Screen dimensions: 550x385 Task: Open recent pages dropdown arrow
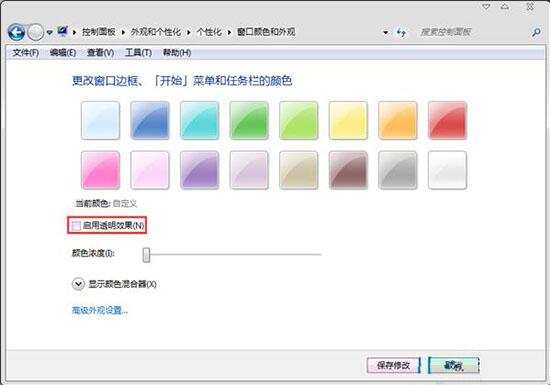49,33
